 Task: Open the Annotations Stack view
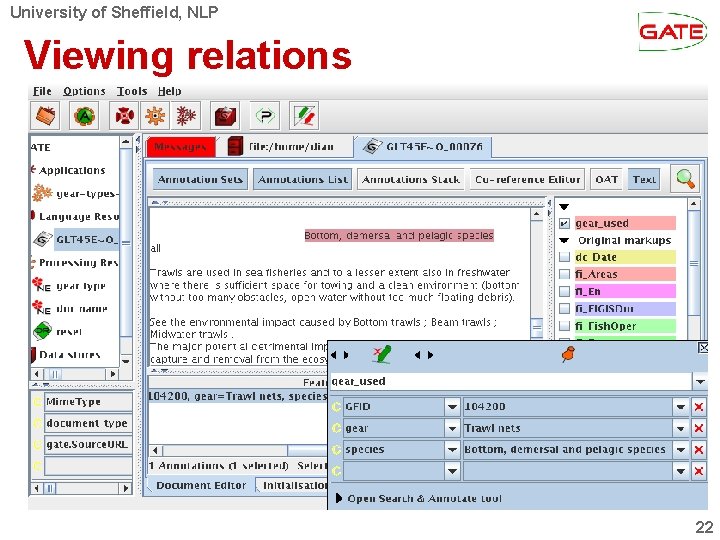pos(411,179)
